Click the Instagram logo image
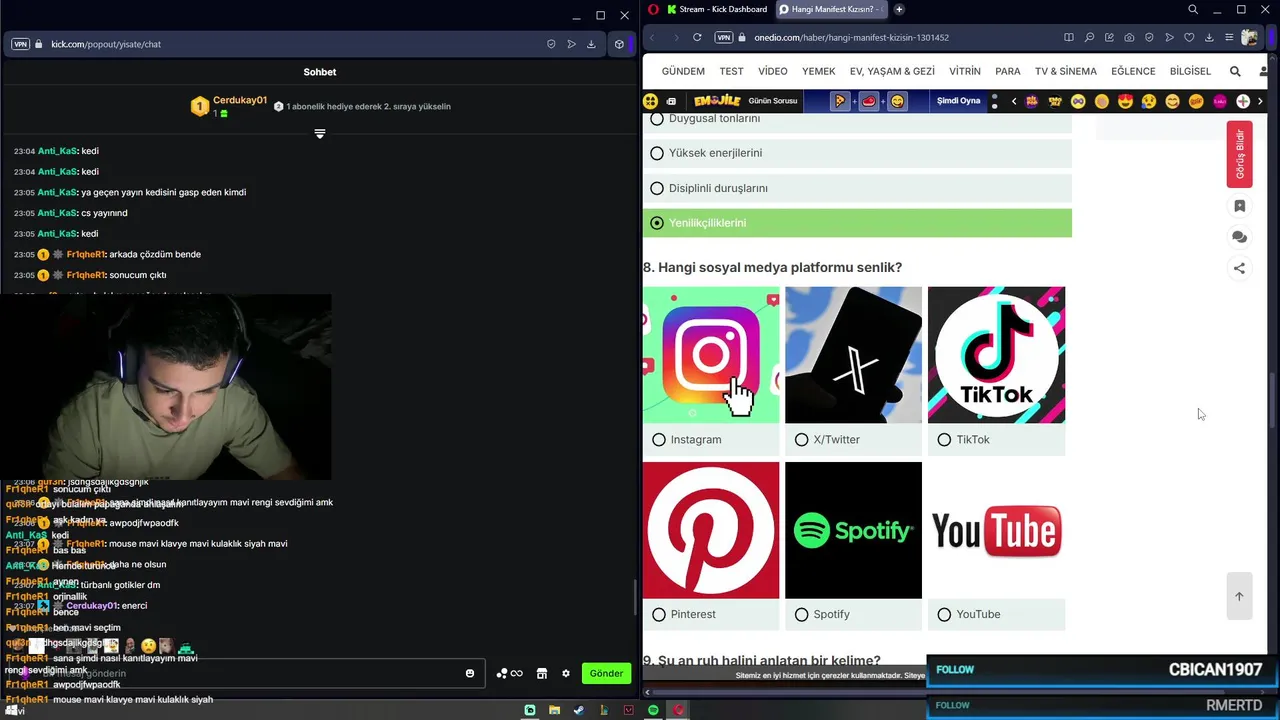The image size is (1280, 720). pos(711,355)
